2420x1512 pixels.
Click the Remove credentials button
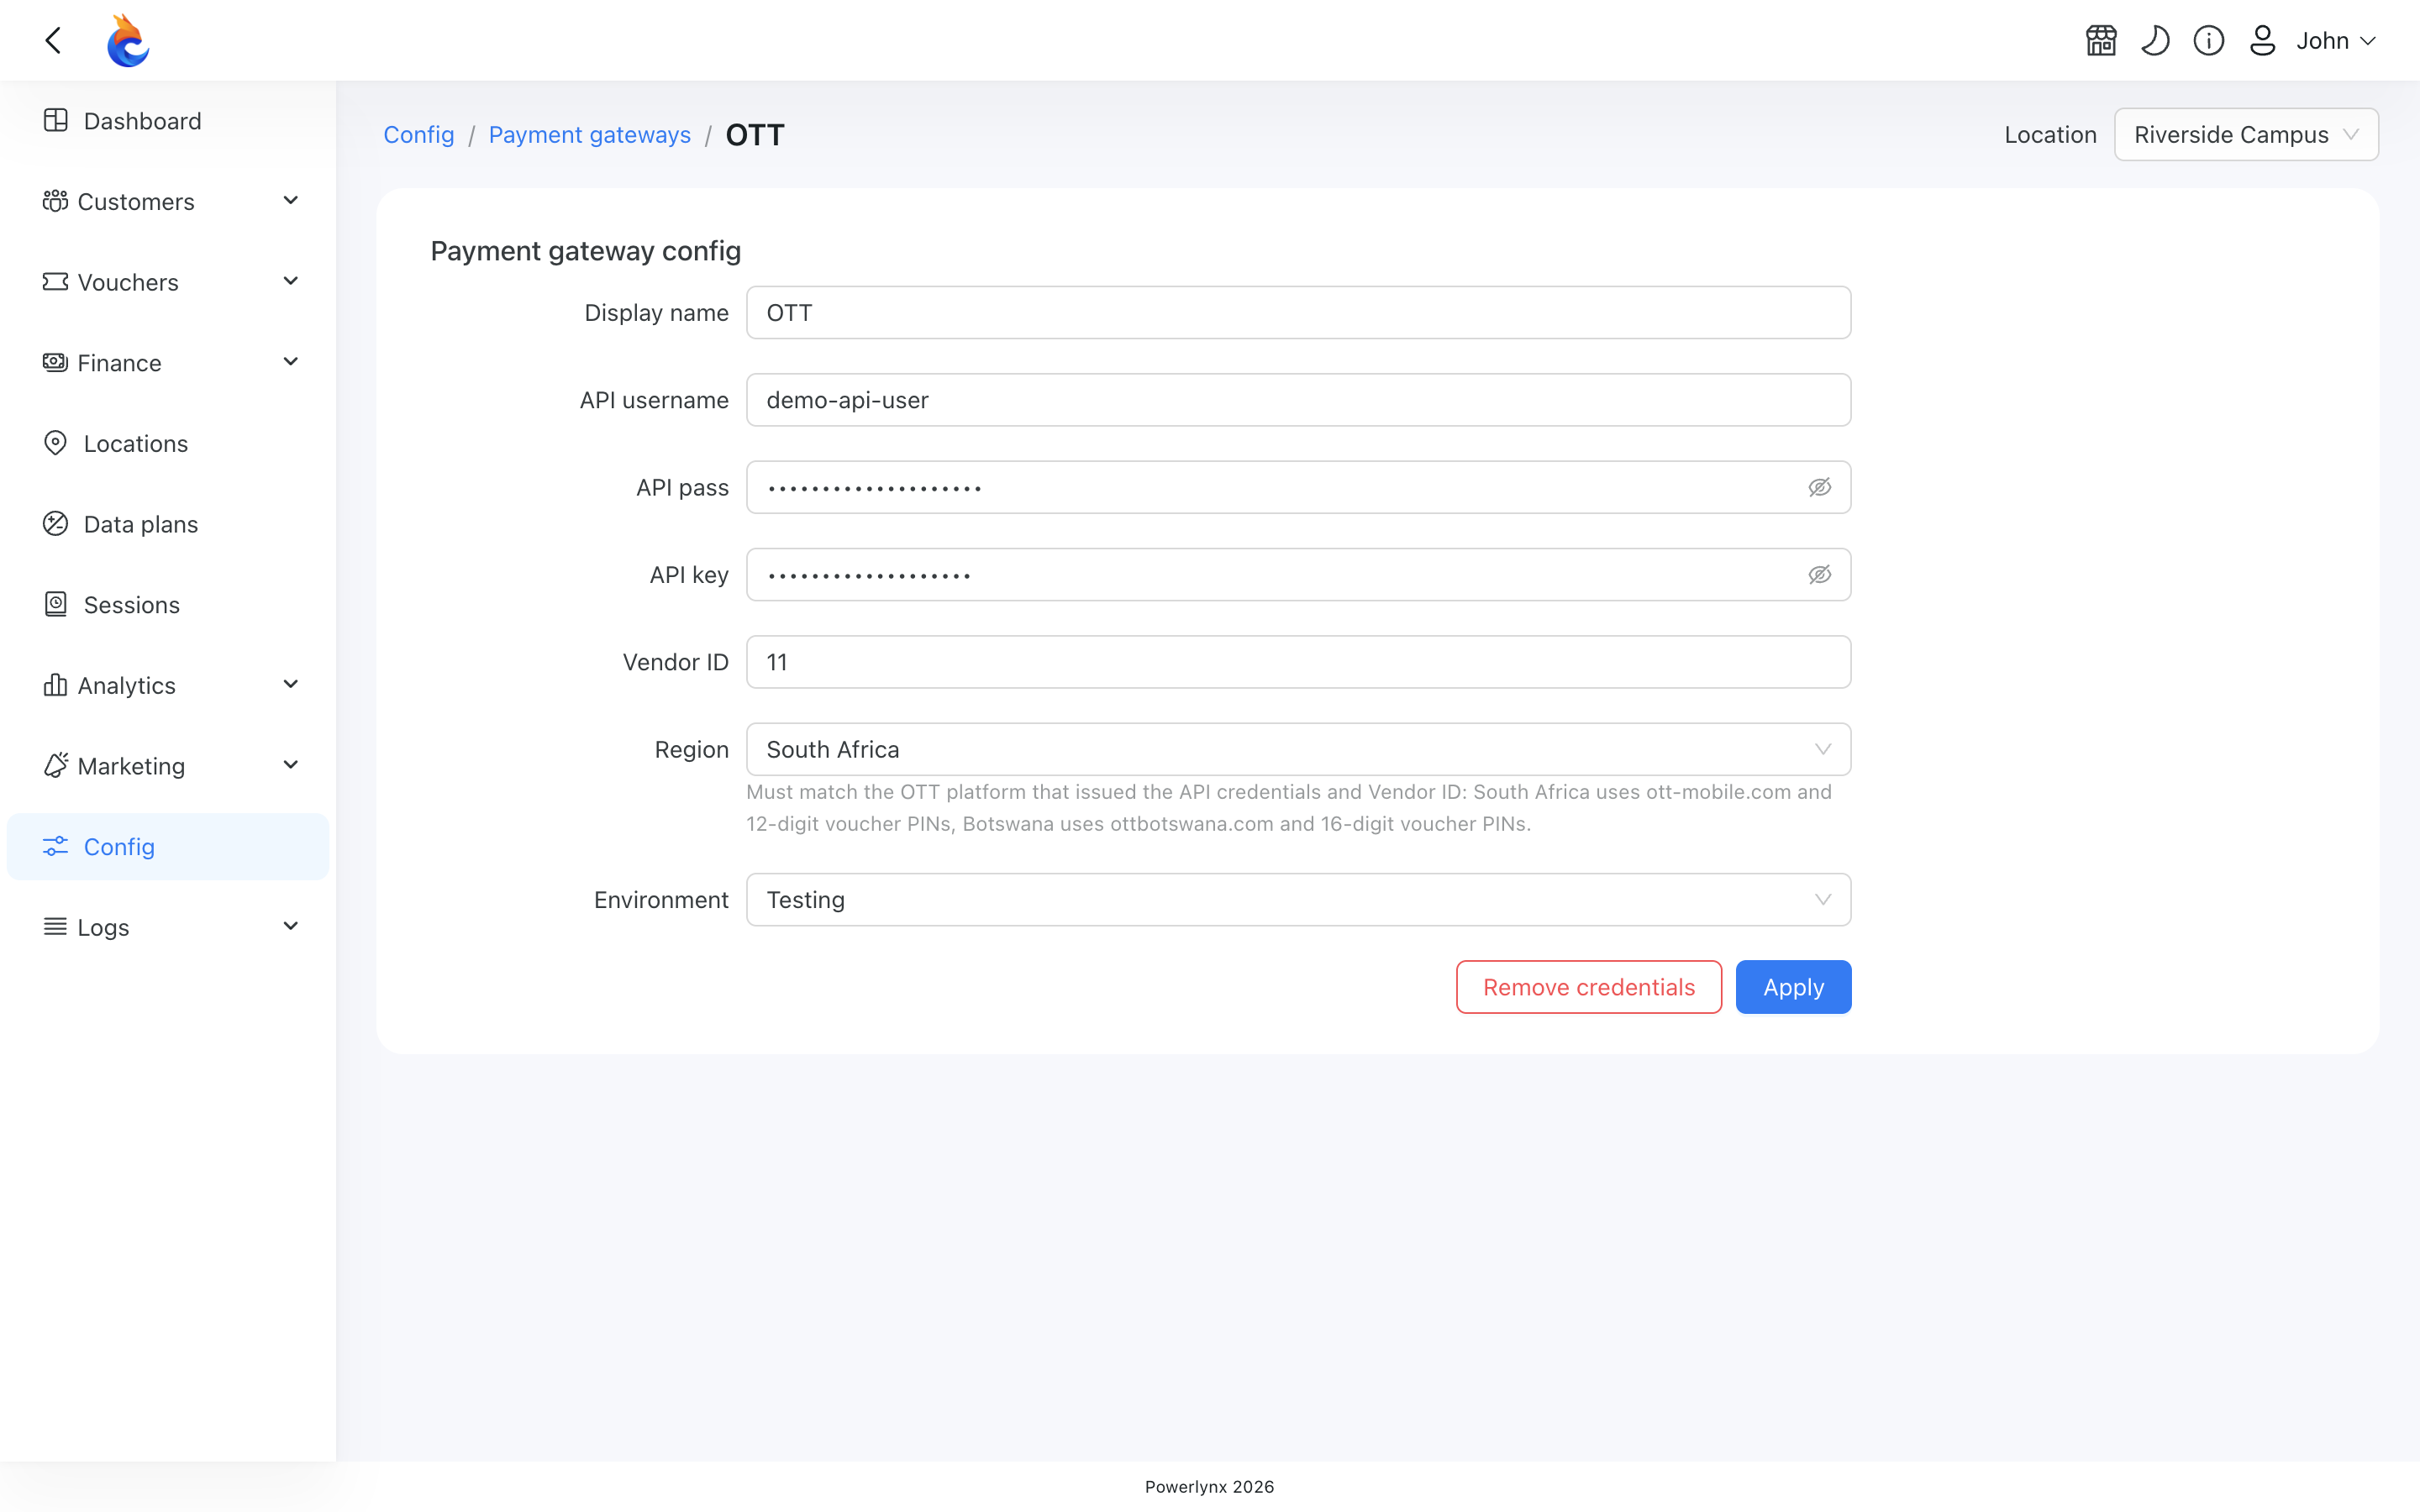[x=1589, y=987]
